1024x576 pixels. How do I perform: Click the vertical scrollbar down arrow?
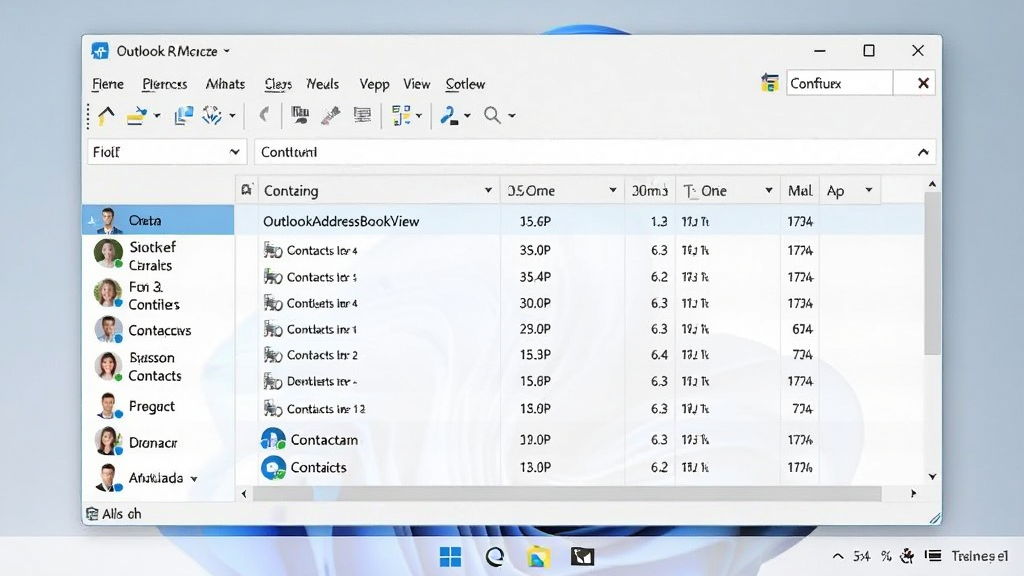coord(932,477)
